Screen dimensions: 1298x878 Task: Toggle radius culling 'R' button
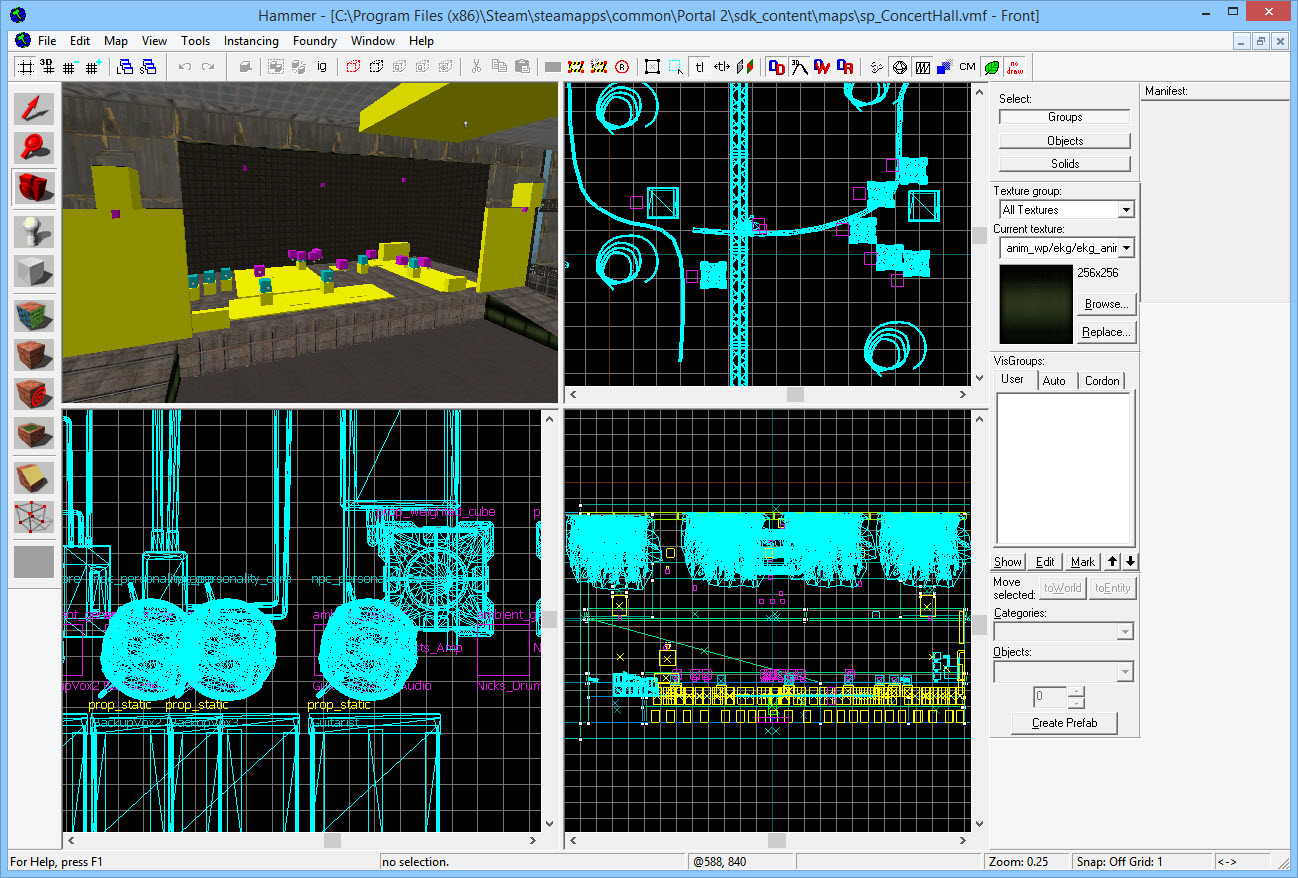pos(622,67)
